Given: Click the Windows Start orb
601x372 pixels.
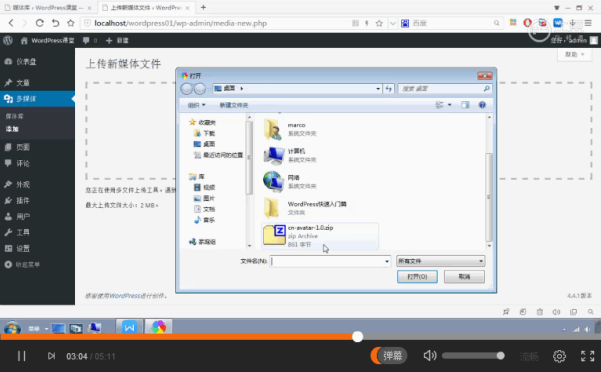Looking at the screenshot, I should pos(12,328).
